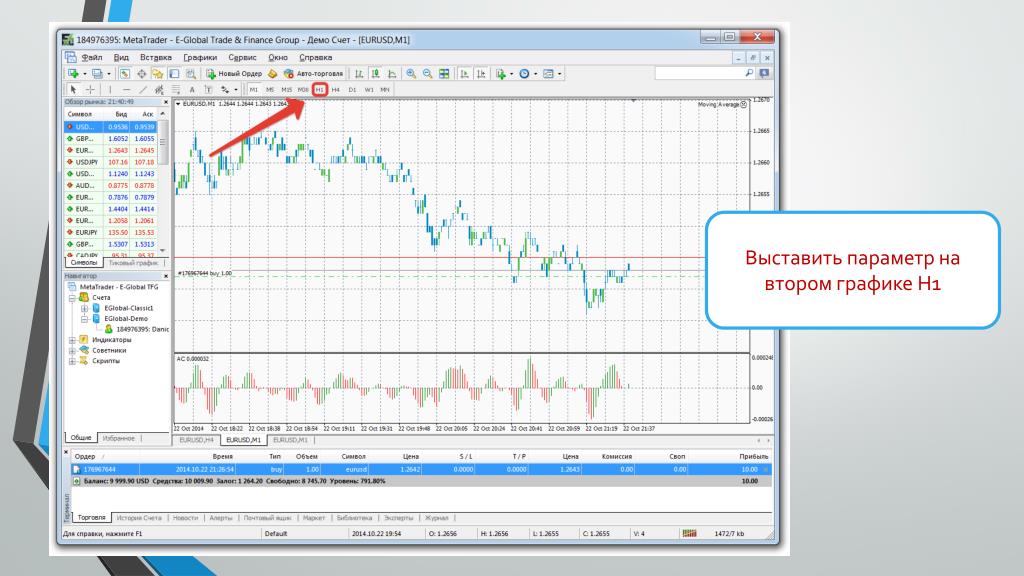1024x576 pixels.
Task: Switch chart to bar chart style
Action: click(359, 74)
